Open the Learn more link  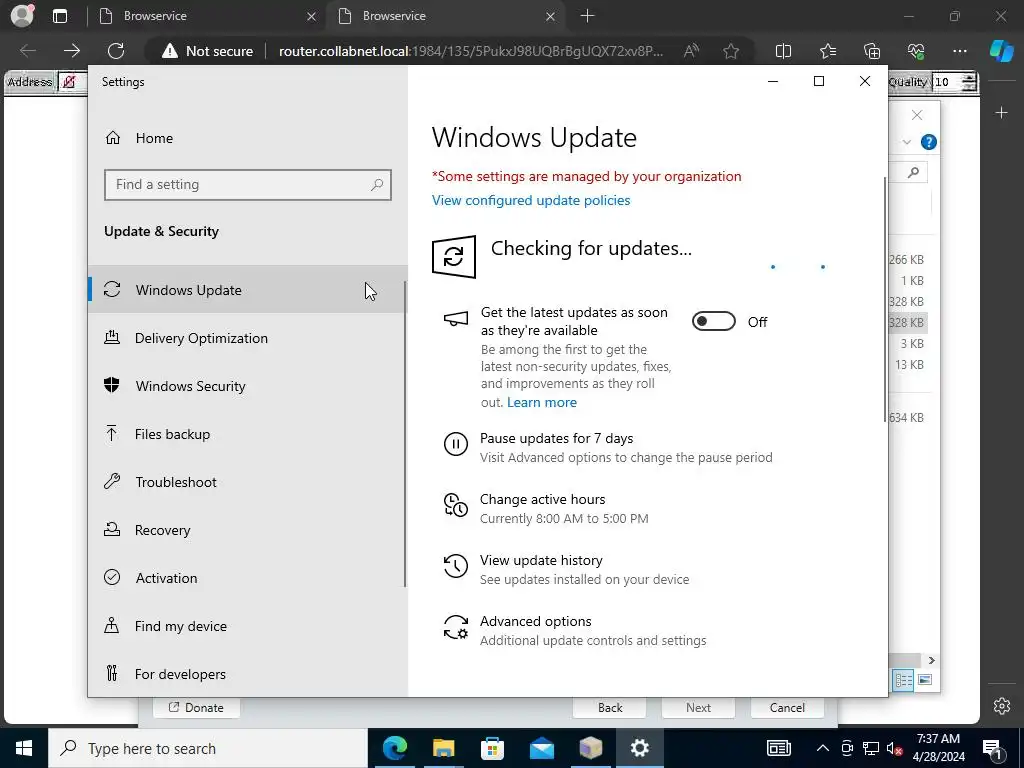[x=541, y=402]
